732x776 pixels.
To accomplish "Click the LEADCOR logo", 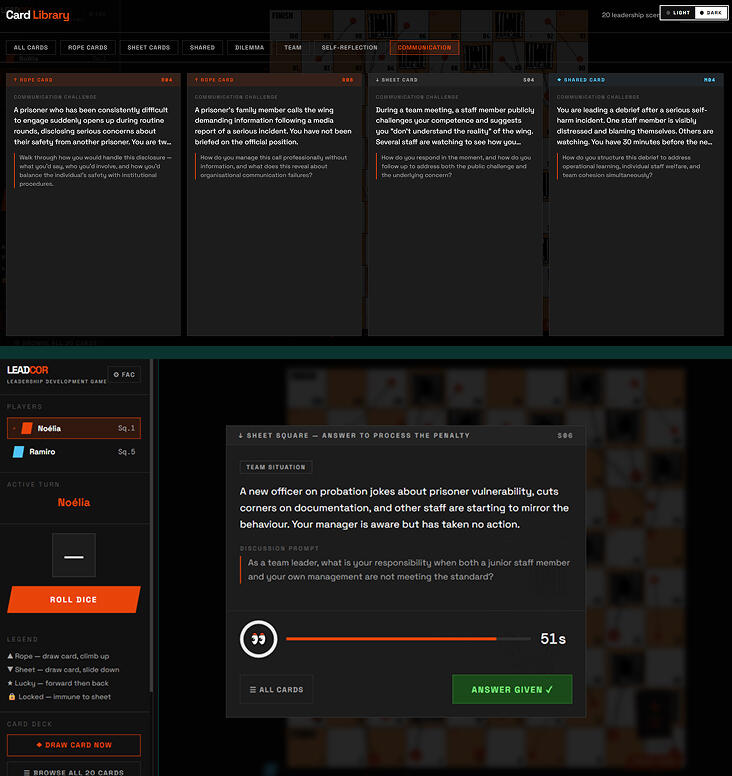I will (x=28, y=370).
